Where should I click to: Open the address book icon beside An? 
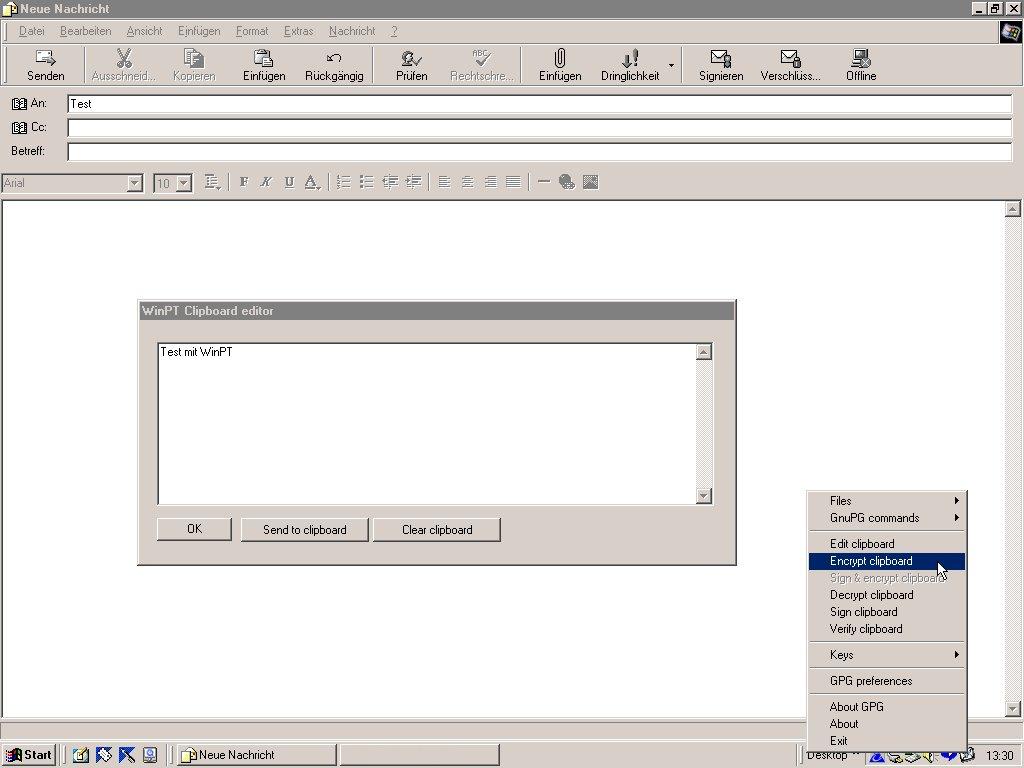20,104
